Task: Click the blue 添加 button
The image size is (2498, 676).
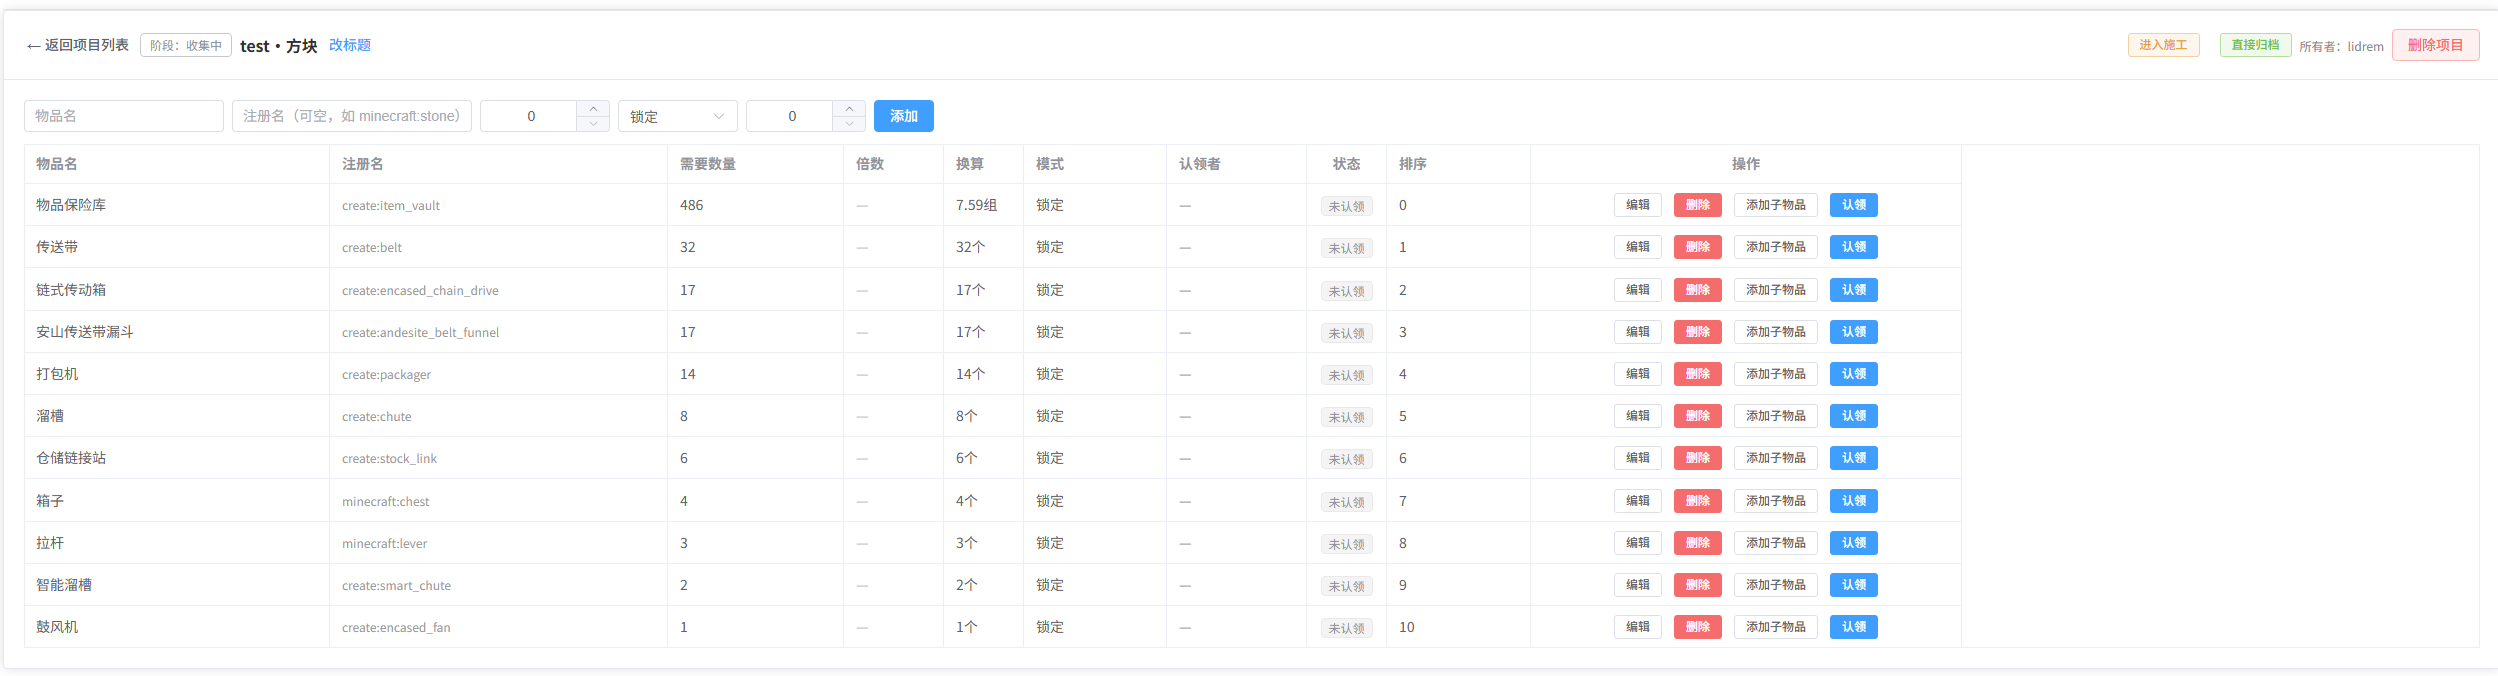Action: coord(904,116)
